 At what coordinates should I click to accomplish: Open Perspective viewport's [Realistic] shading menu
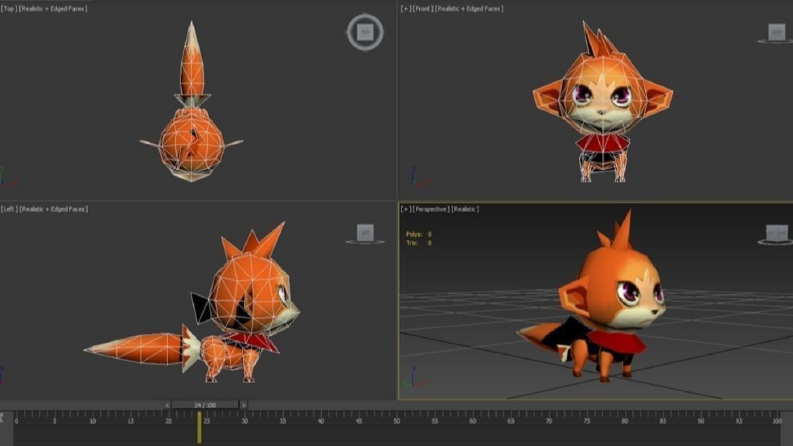coord(465,209)
